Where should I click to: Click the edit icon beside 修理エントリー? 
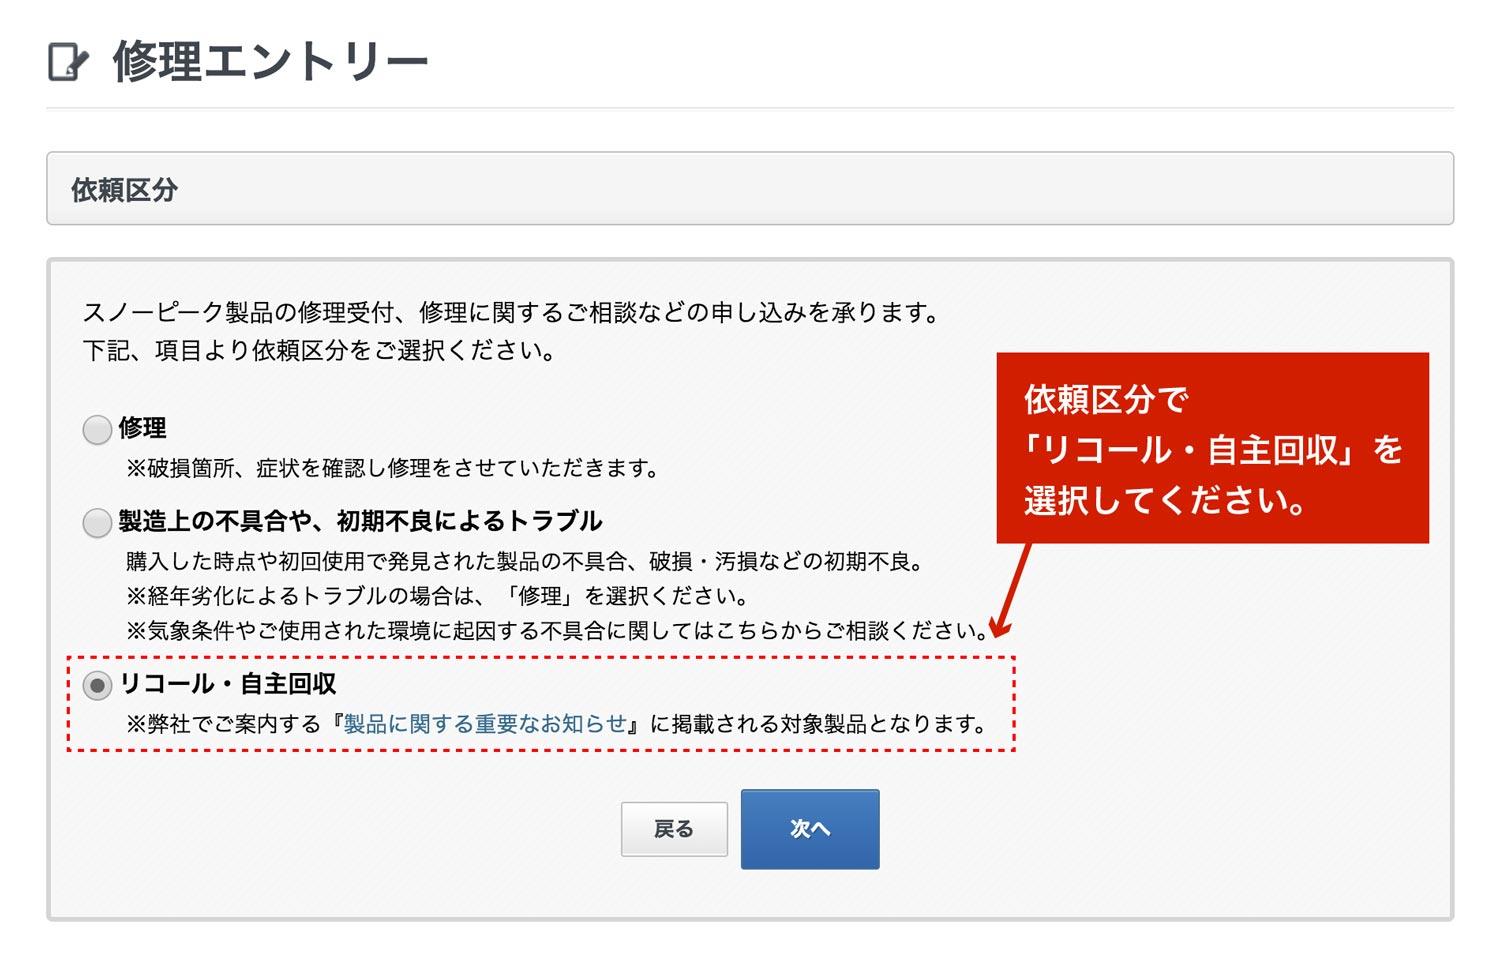pyautogui.click(x=68, y=62)
